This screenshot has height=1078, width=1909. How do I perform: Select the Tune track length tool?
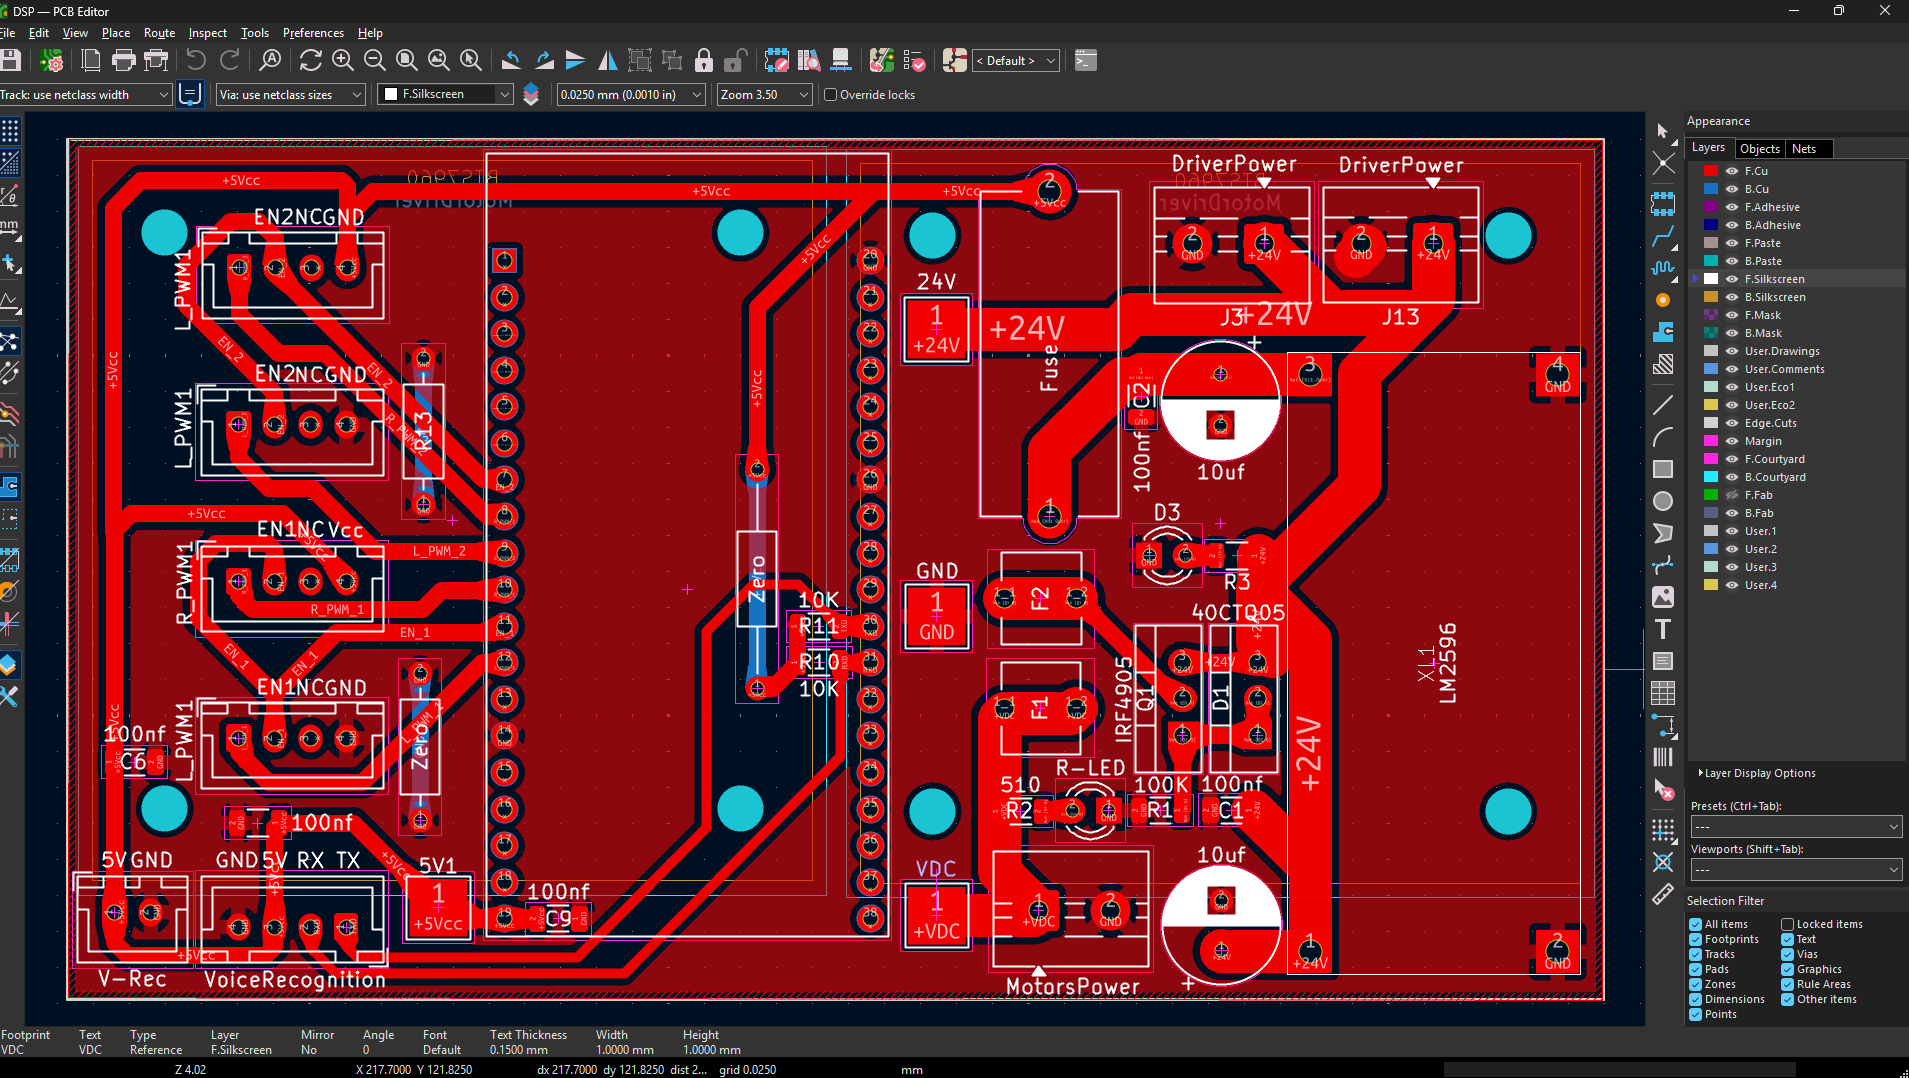[x=1663, y=268]
